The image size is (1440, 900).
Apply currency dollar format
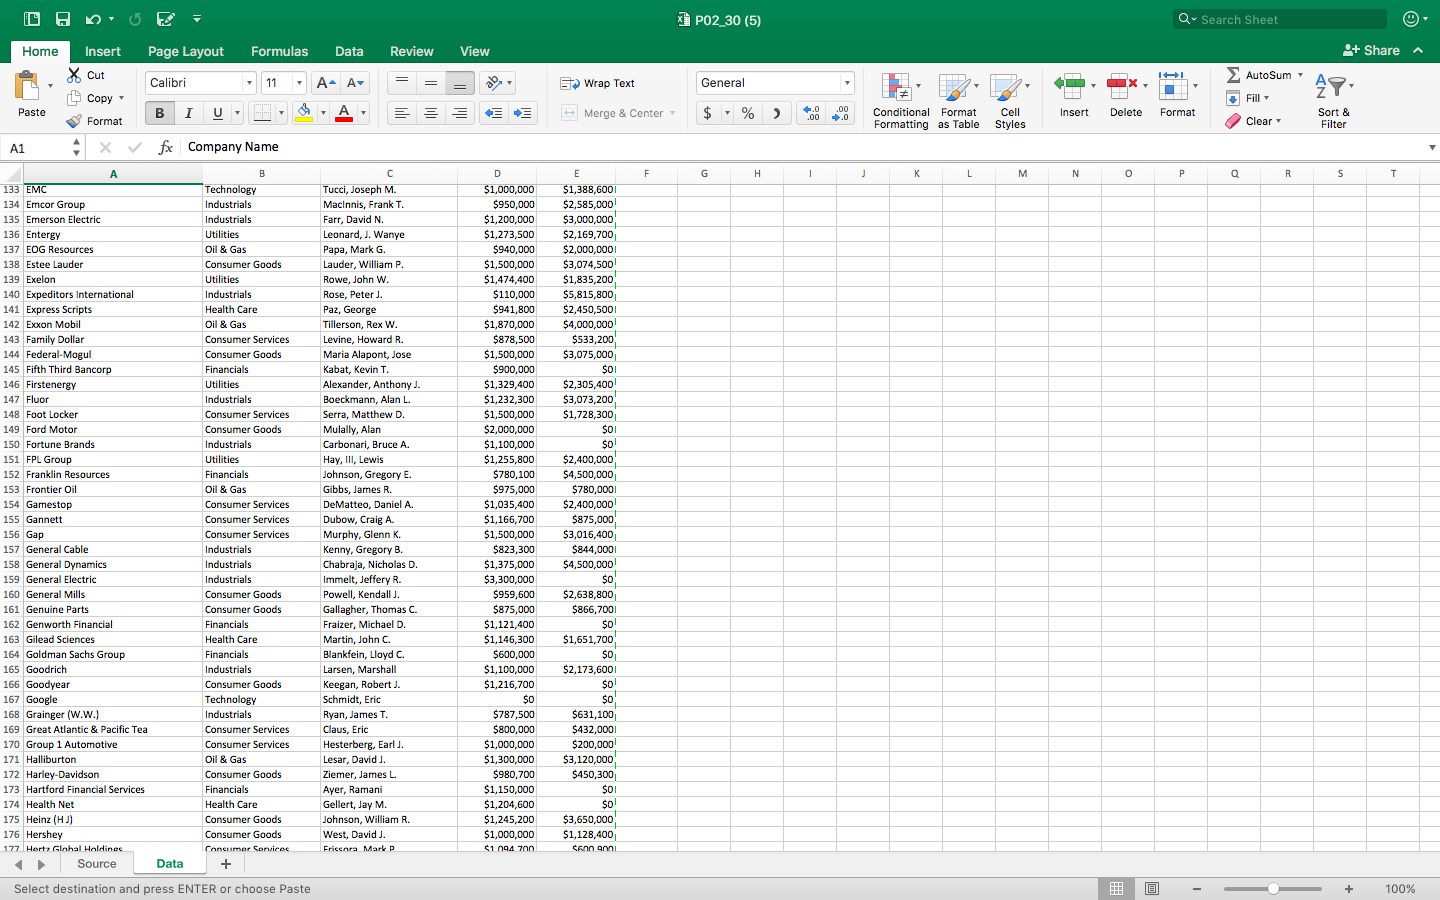coord(708,113)
